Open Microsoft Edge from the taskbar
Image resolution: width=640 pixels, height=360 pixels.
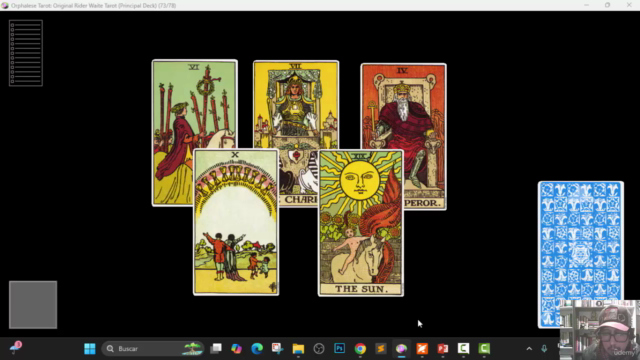pos(257,349)
